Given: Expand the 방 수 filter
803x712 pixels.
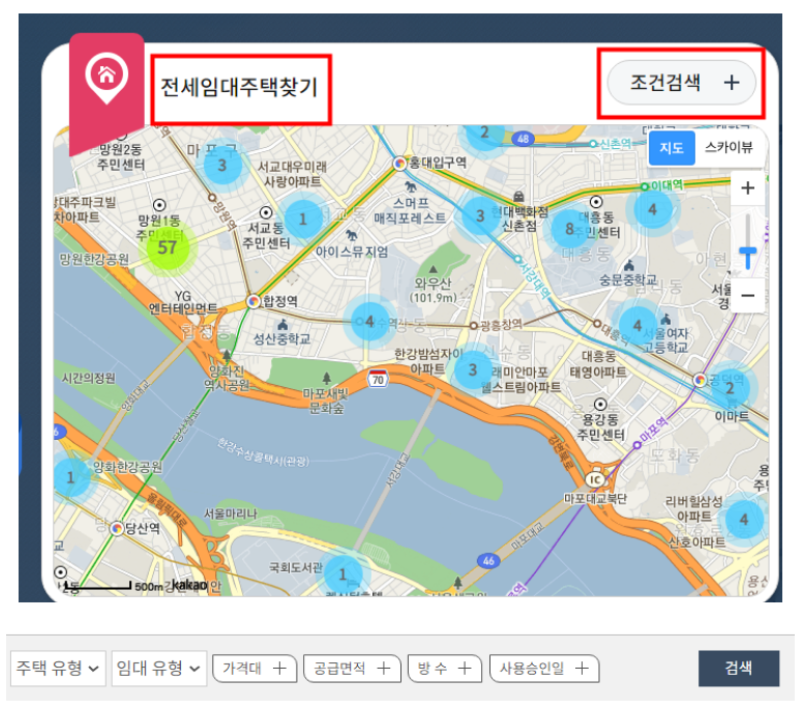Looking at the screenshot, I should click(x=445, y=668).
